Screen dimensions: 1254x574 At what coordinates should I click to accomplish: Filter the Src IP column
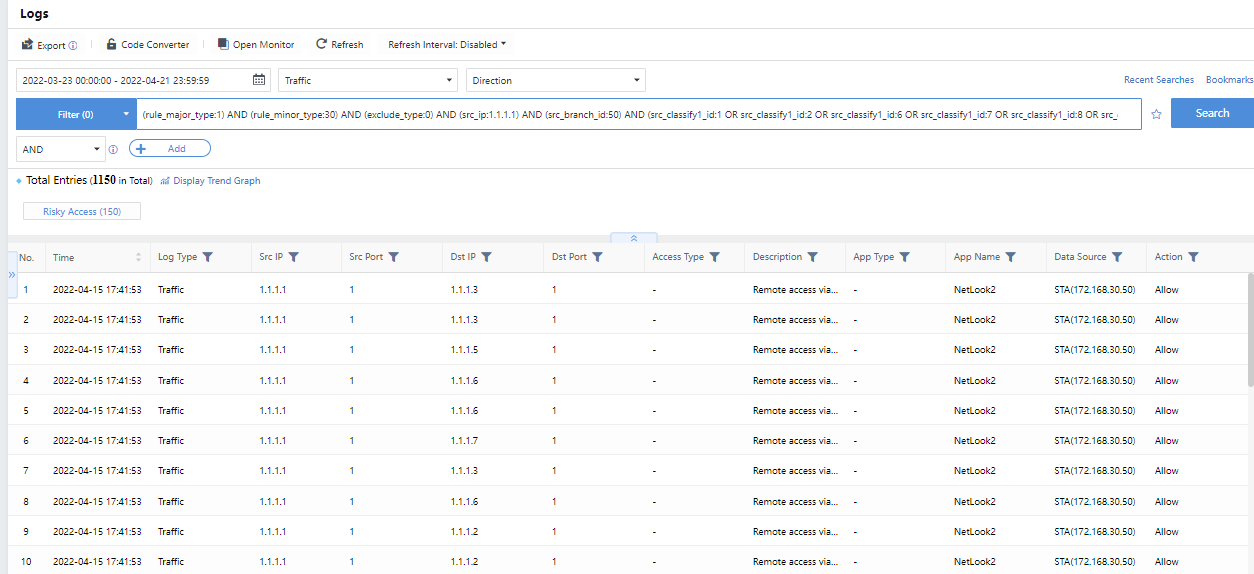(294, 257)
